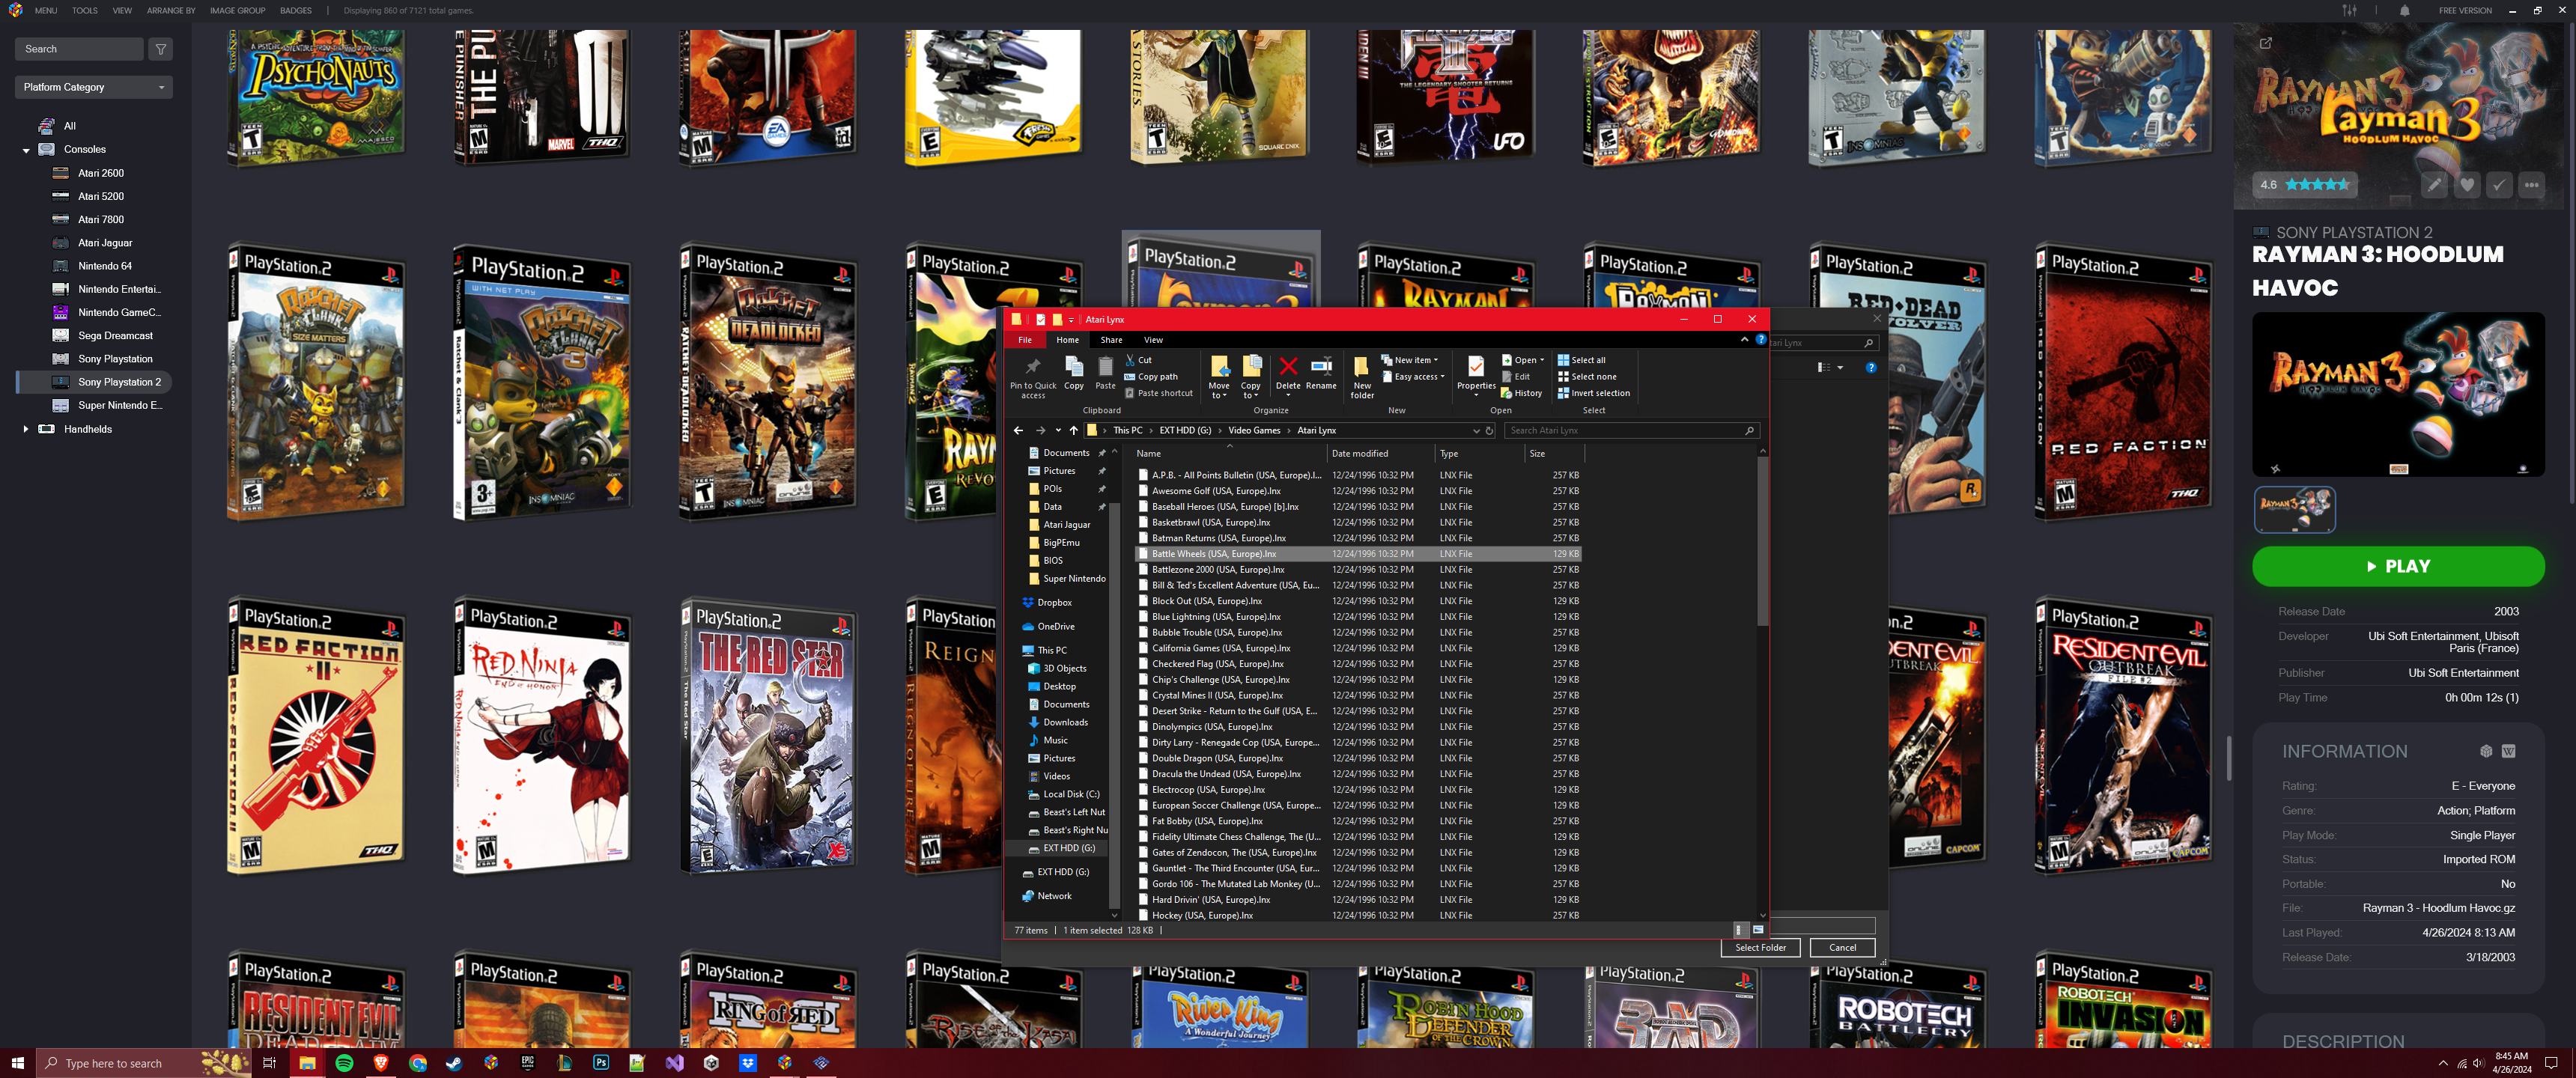
Task: Open the Easy access dropdown
Action: point(1413,377)
